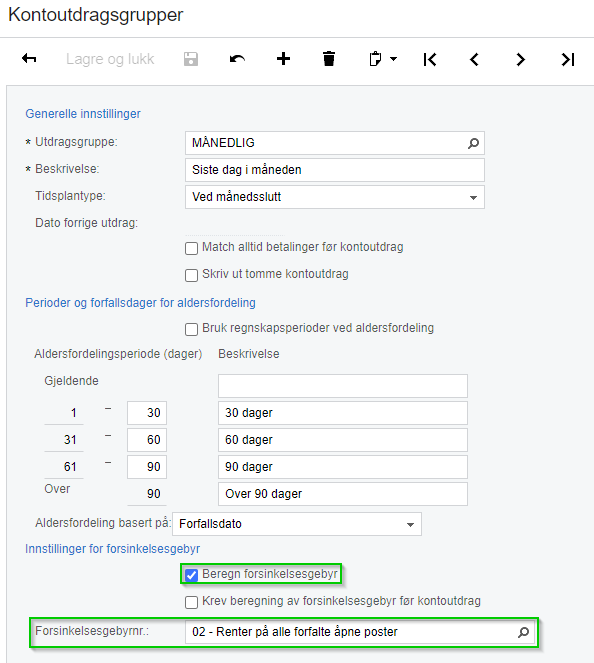Click the Lagre og lukk button
The width and height of the screenshot is (594, 663).
(110, 59)
